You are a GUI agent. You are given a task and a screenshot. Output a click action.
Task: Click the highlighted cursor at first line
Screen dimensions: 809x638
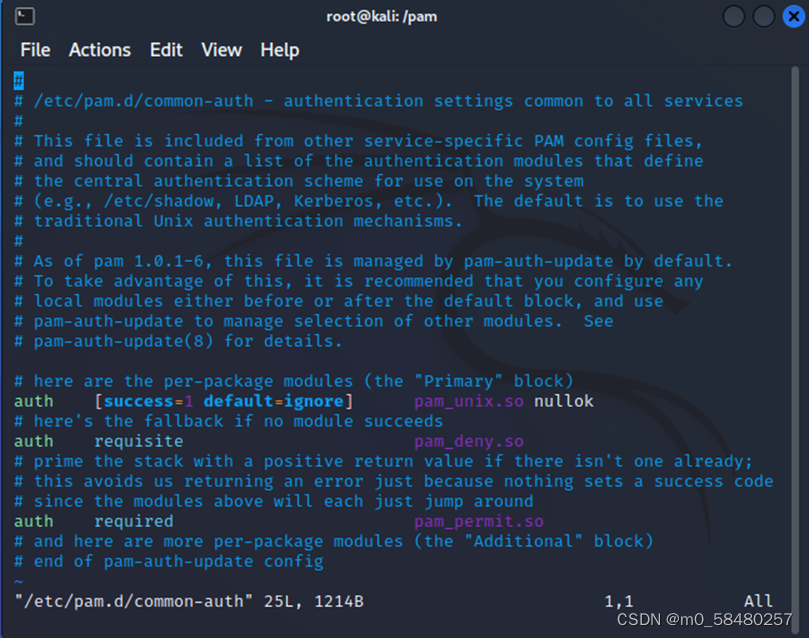point(19,81)
